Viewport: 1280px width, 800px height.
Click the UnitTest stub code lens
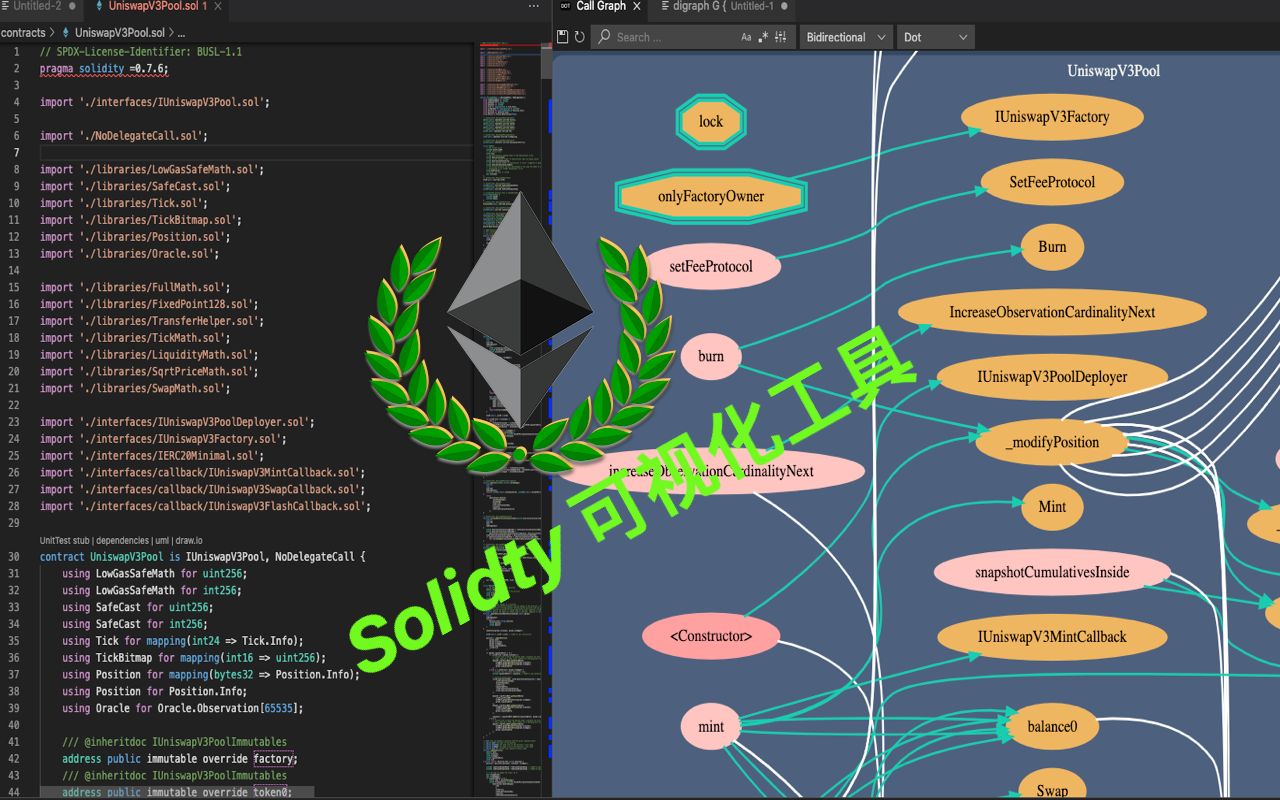(65, 540)
